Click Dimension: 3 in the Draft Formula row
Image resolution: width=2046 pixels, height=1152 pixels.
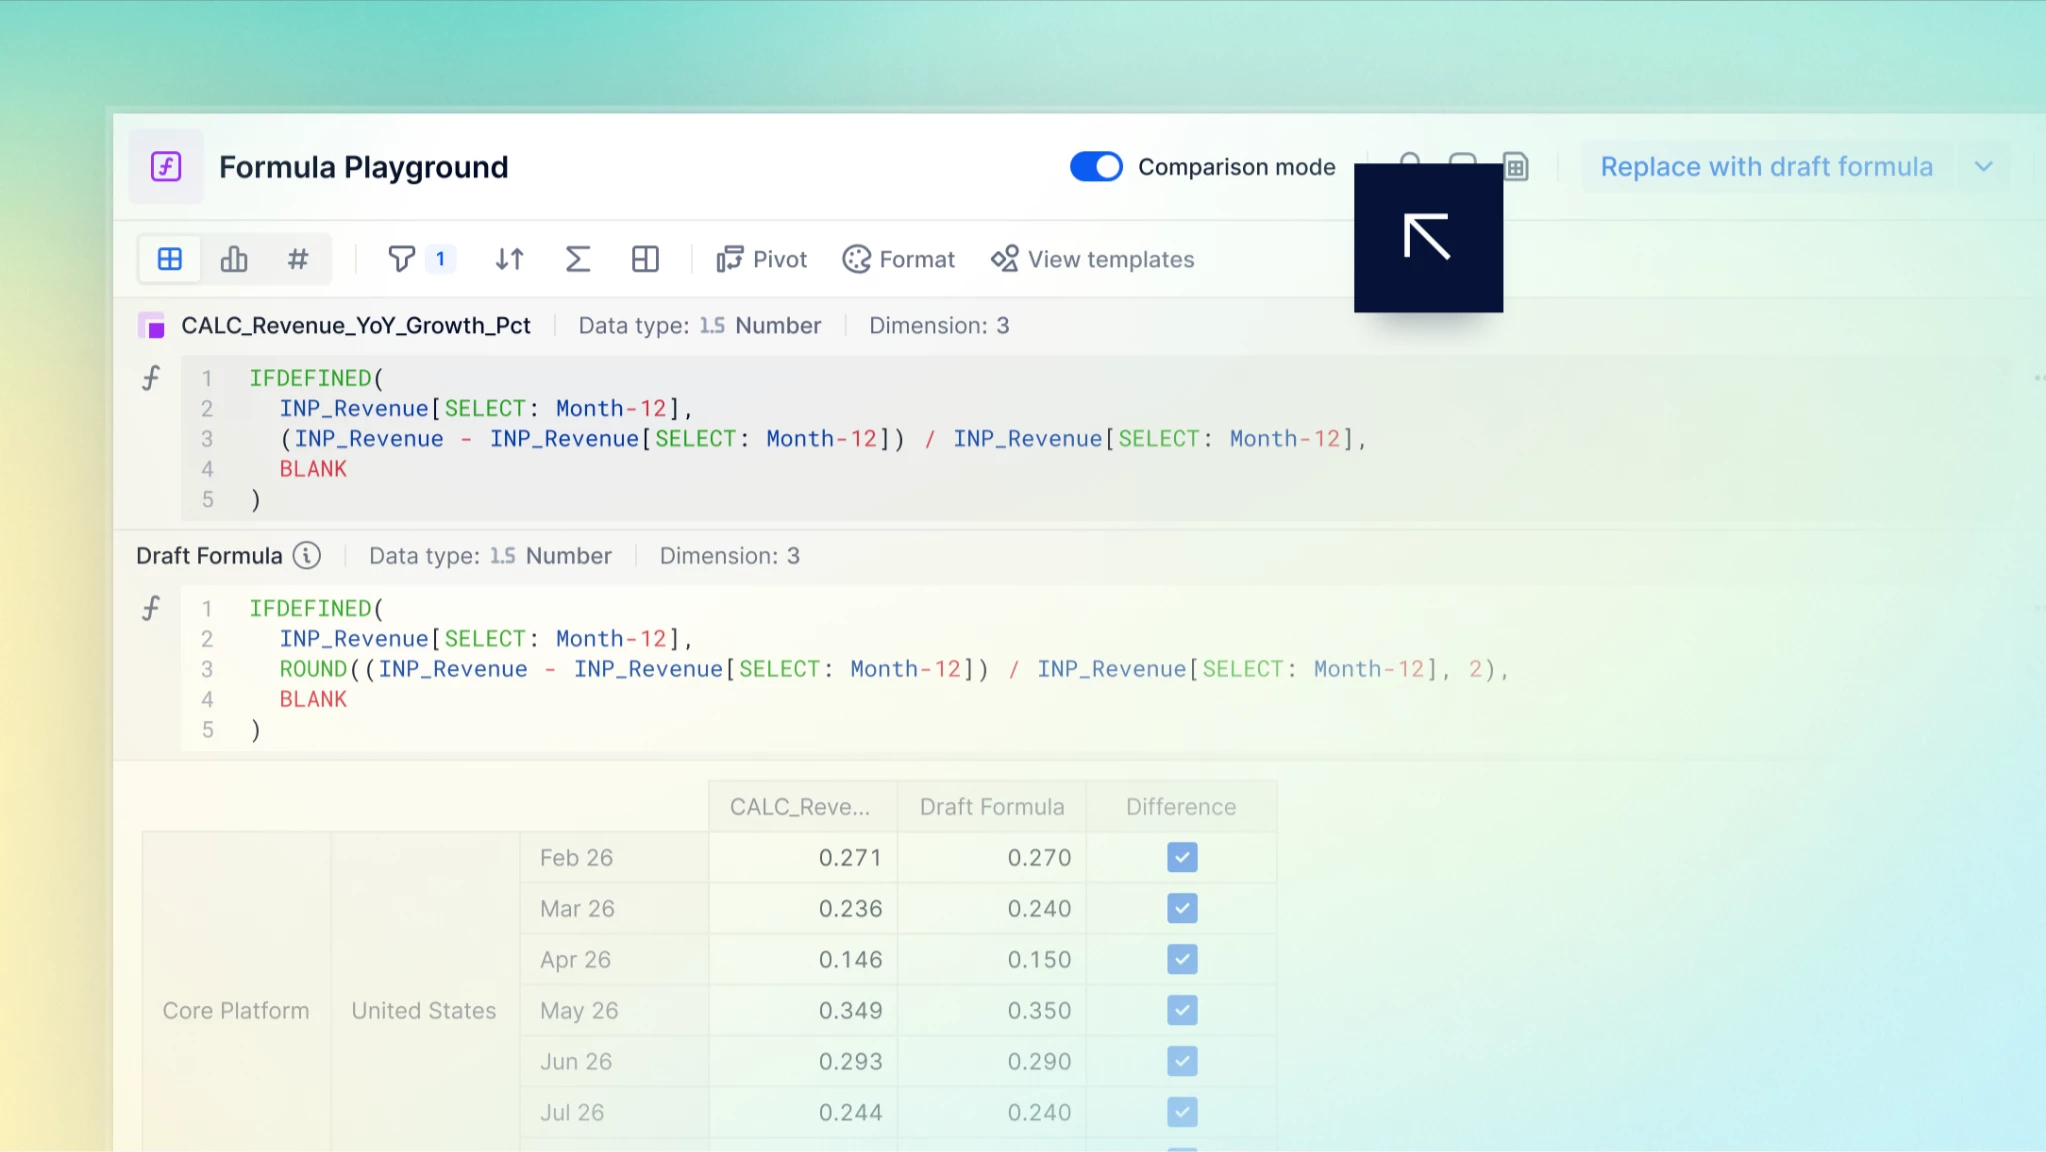coord(729,556)
